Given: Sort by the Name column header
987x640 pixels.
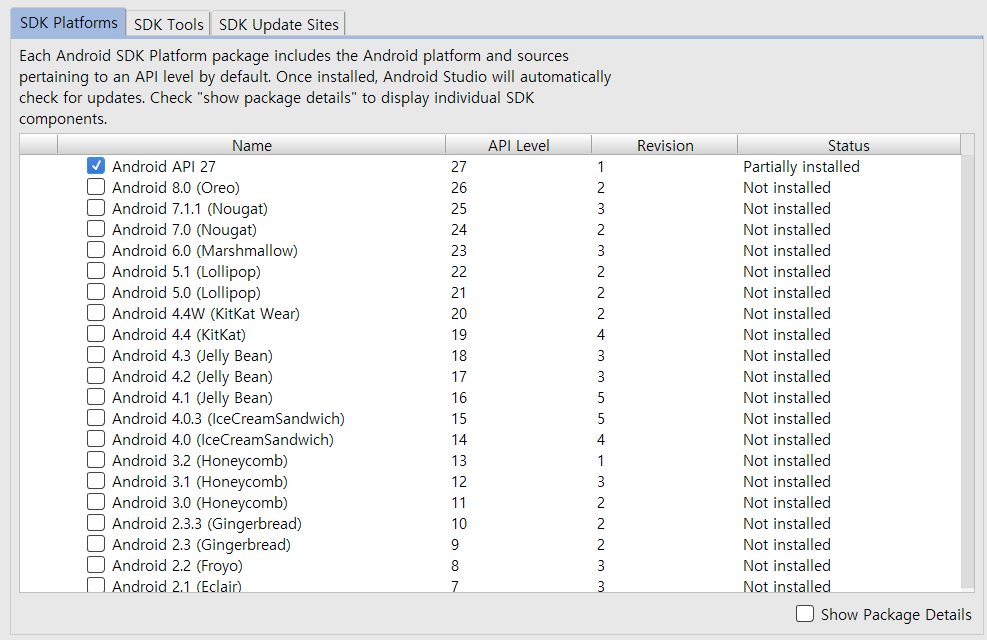Looking at the screenshot, I should [252, 145].
